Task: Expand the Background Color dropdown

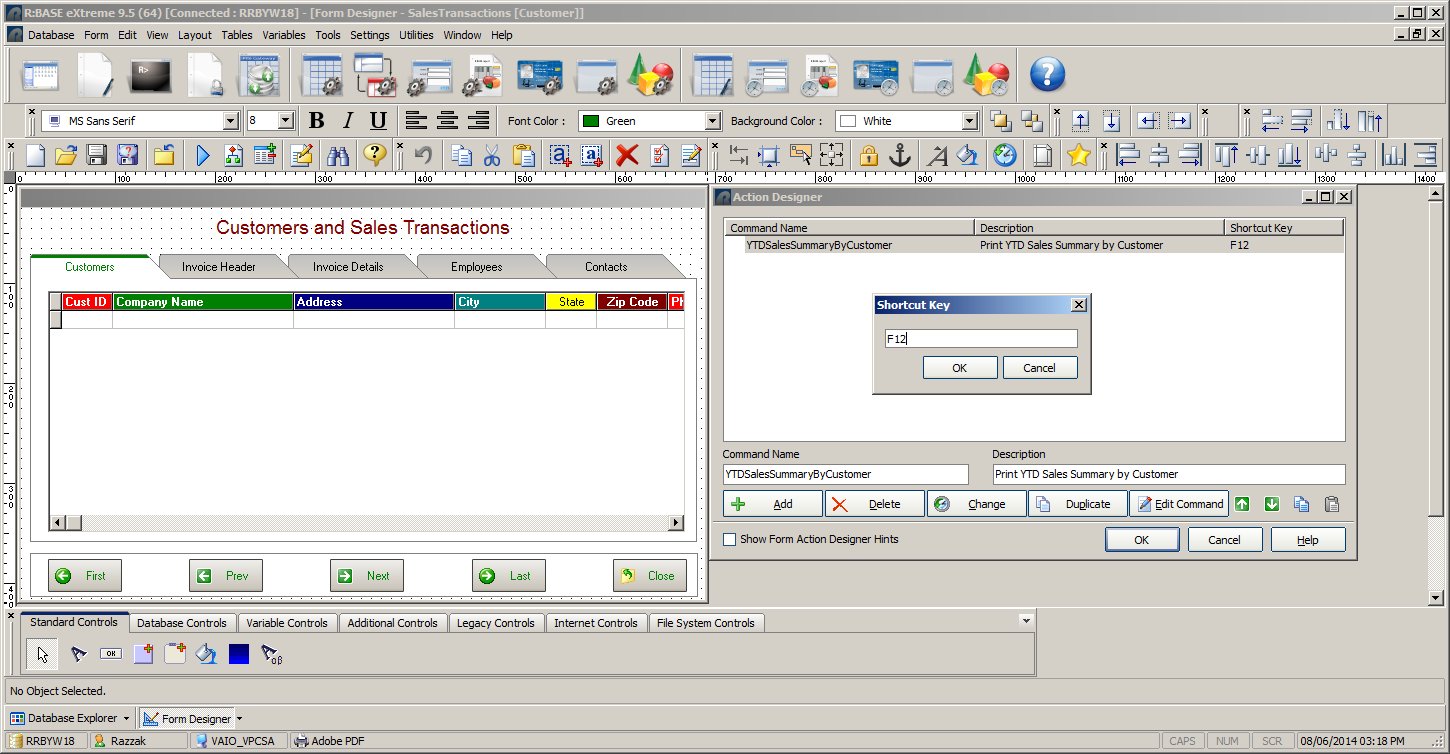Action: [x=968, y=121]
